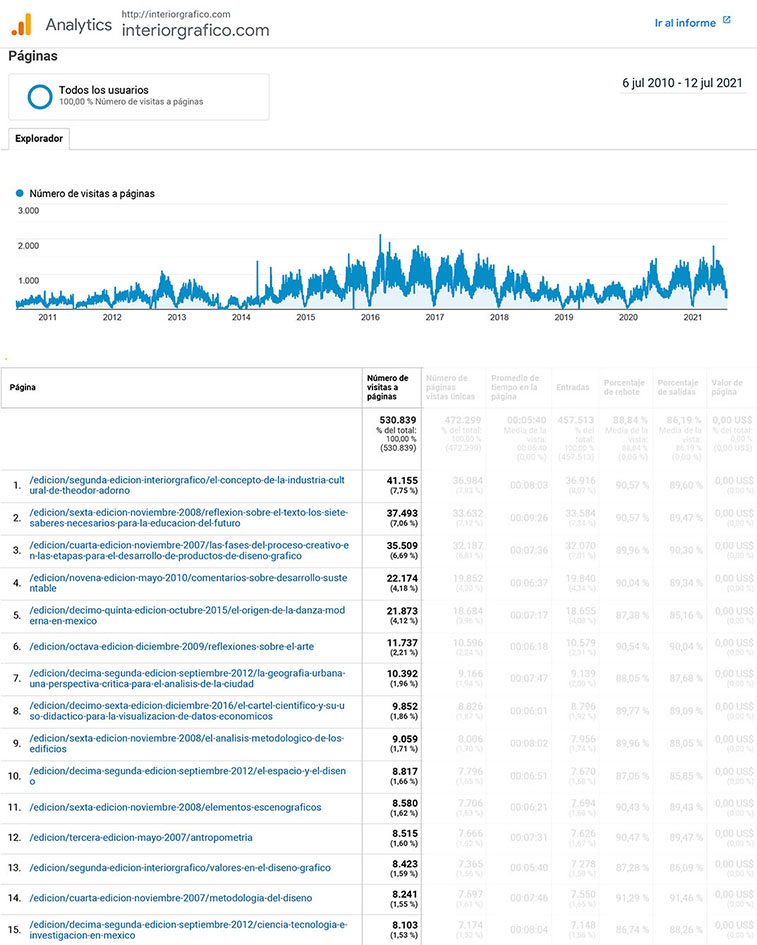Image resolution: width=757 pixels, height=945 pixels.
Task: Open the el-concepto-de-la-industria-cultural page link
Action: (188, 485)
